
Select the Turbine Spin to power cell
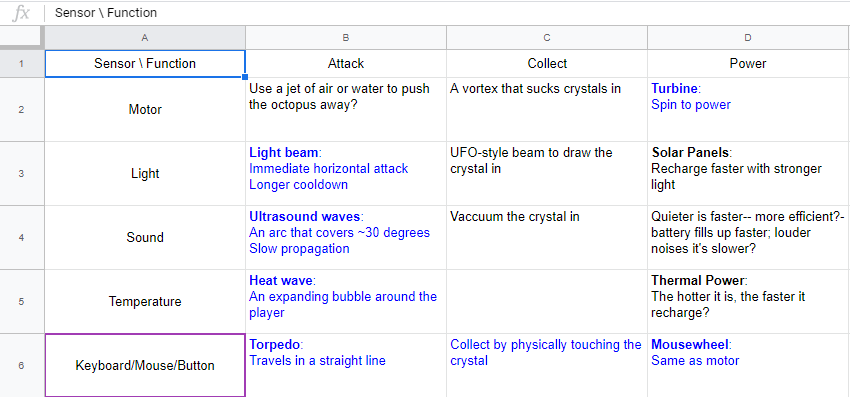pos(749,110)
